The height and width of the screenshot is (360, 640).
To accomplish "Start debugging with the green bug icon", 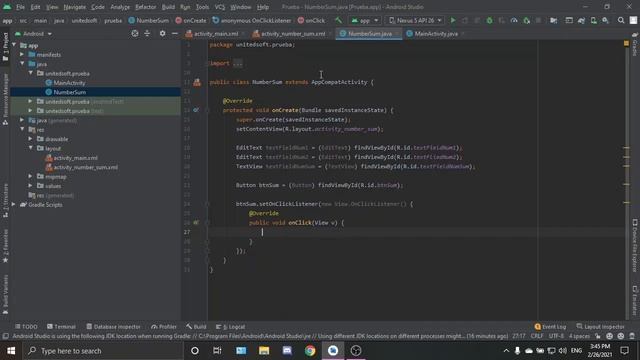I will pos(489,20).
